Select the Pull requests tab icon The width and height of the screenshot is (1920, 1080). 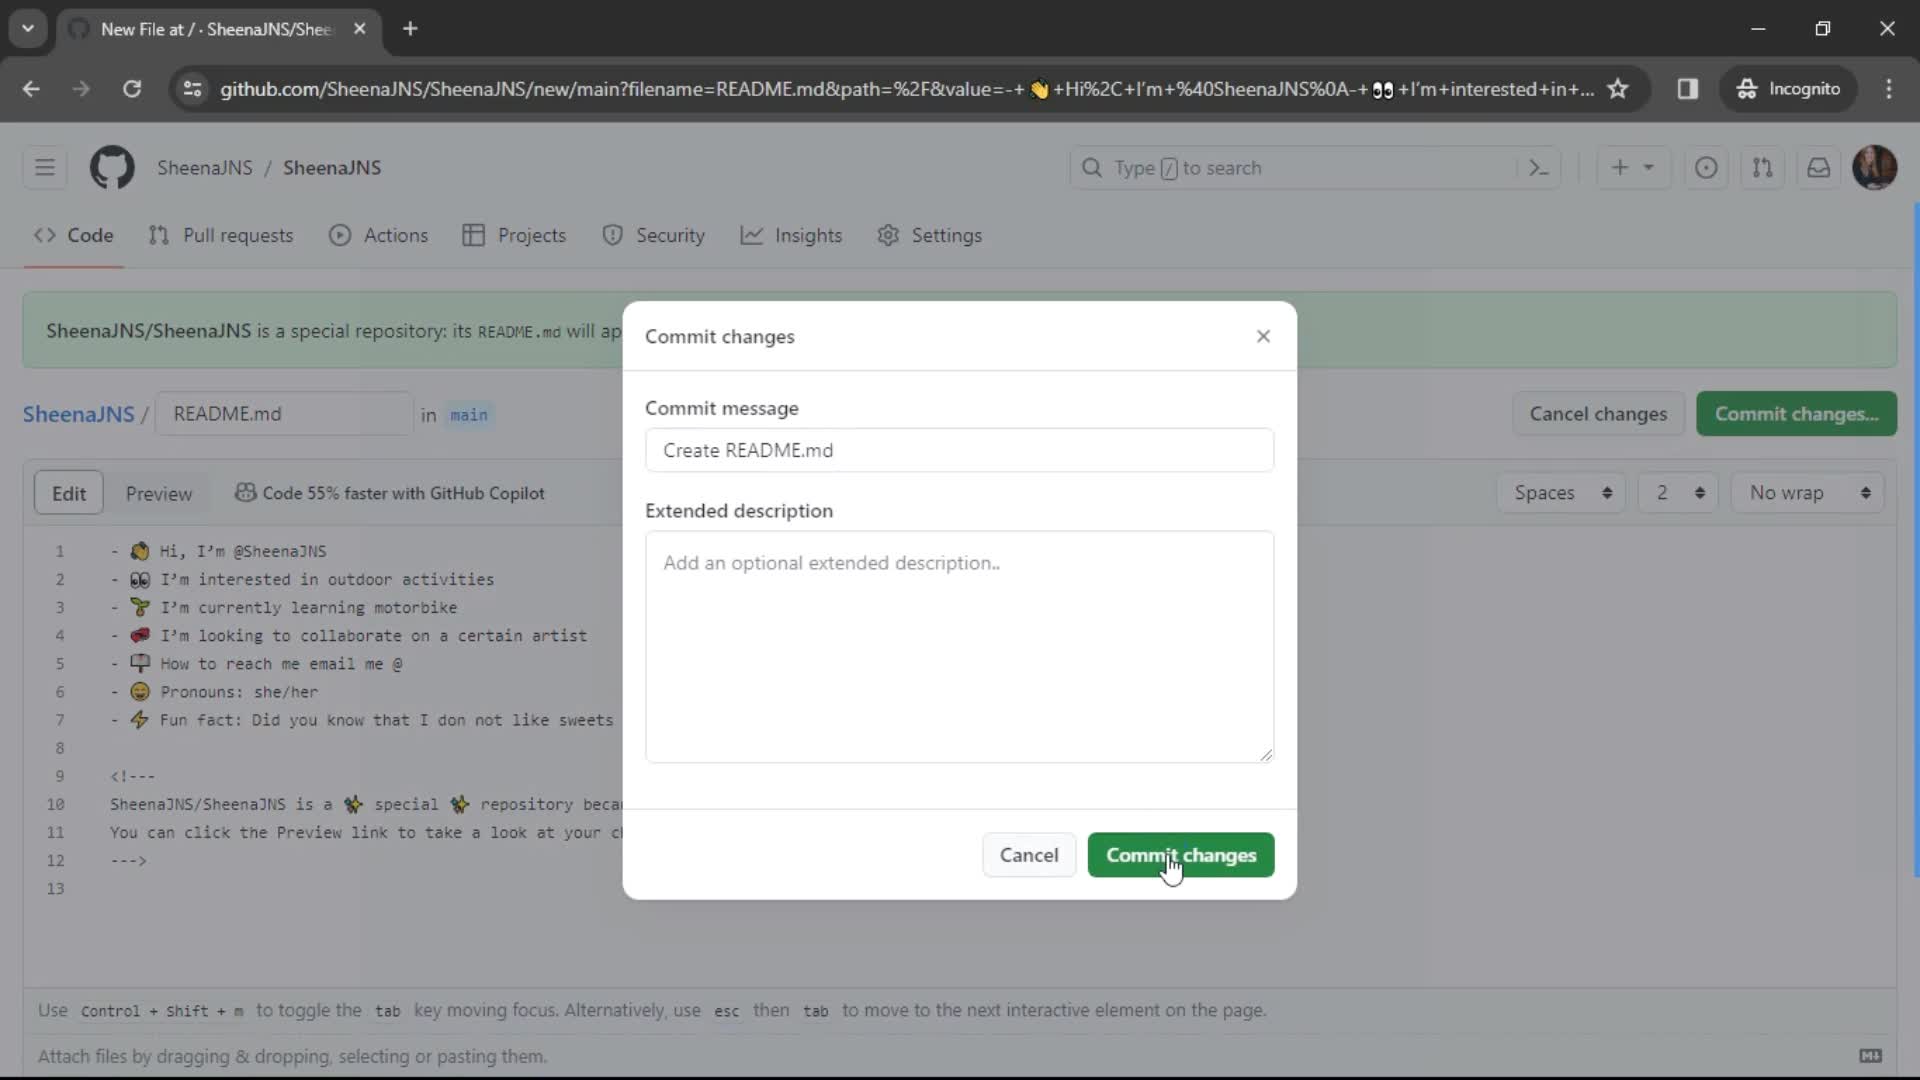pyautogui.click(x=158, y=235)
